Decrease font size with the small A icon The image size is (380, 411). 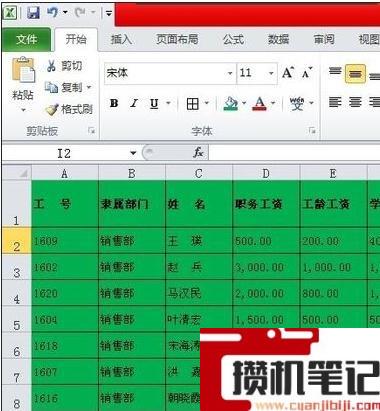[307, 73]
